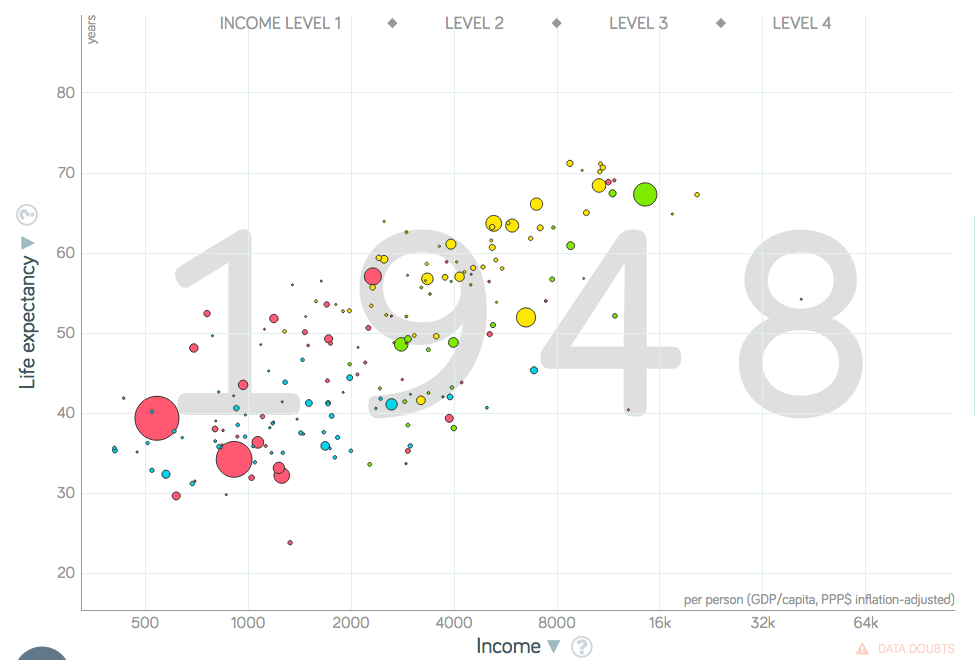Click the Life expectancy y-axis title text

28,322
